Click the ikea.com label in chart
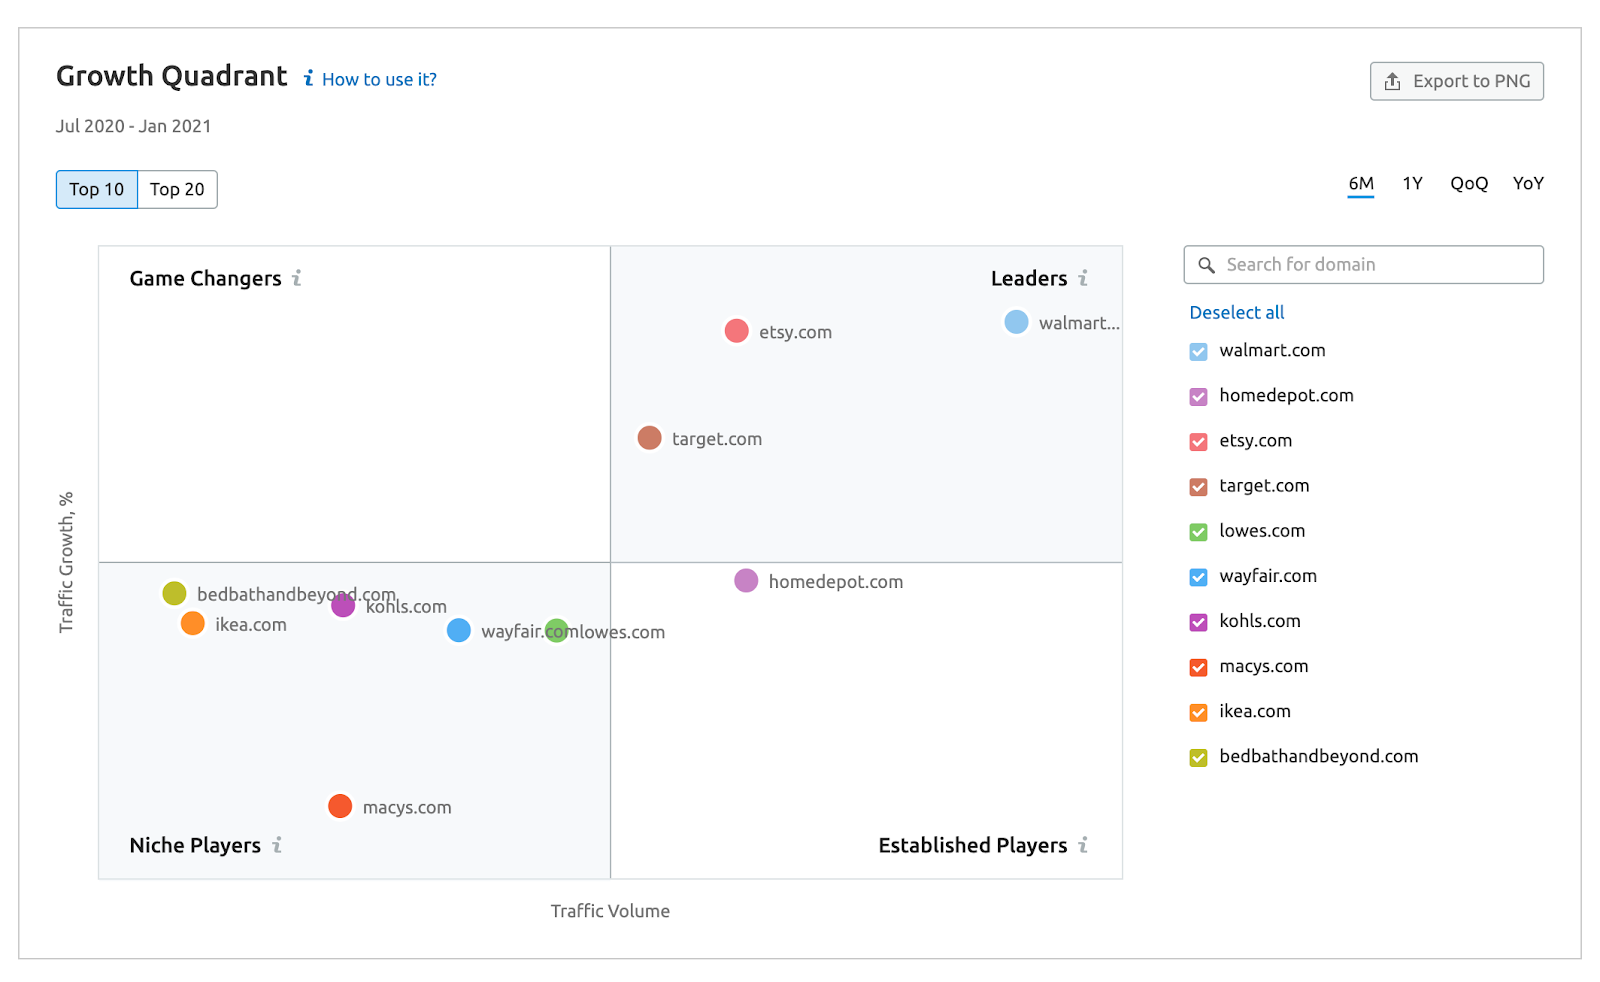The image size is (1600, 982). point(251,625)
